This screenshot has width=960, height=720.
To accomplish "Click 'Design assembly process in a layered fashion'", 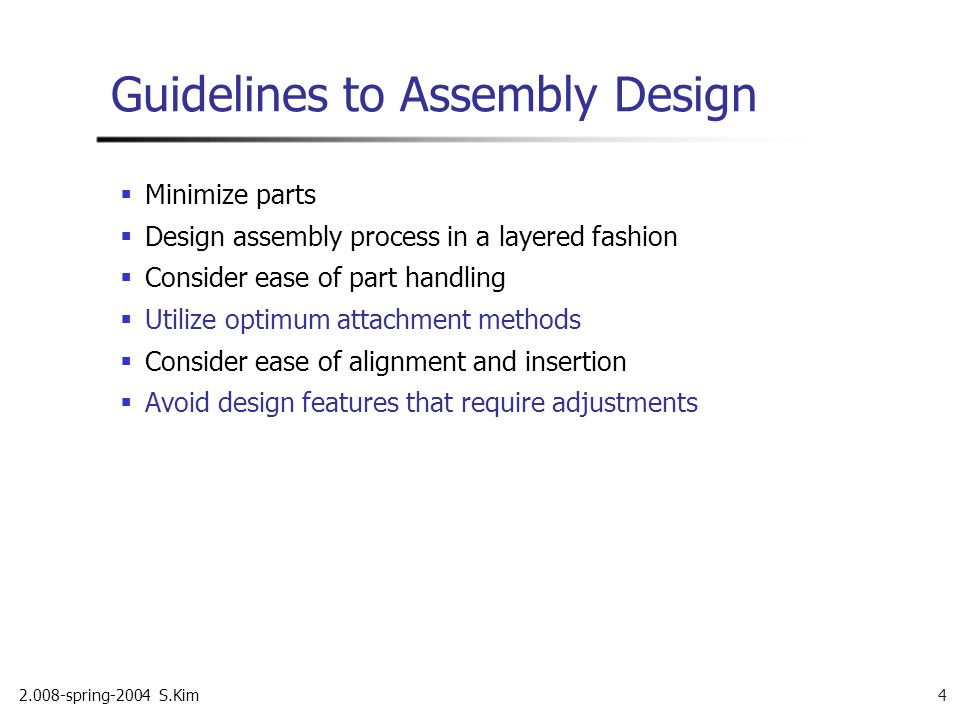I will pyautogui.click(x=411, y=237).
